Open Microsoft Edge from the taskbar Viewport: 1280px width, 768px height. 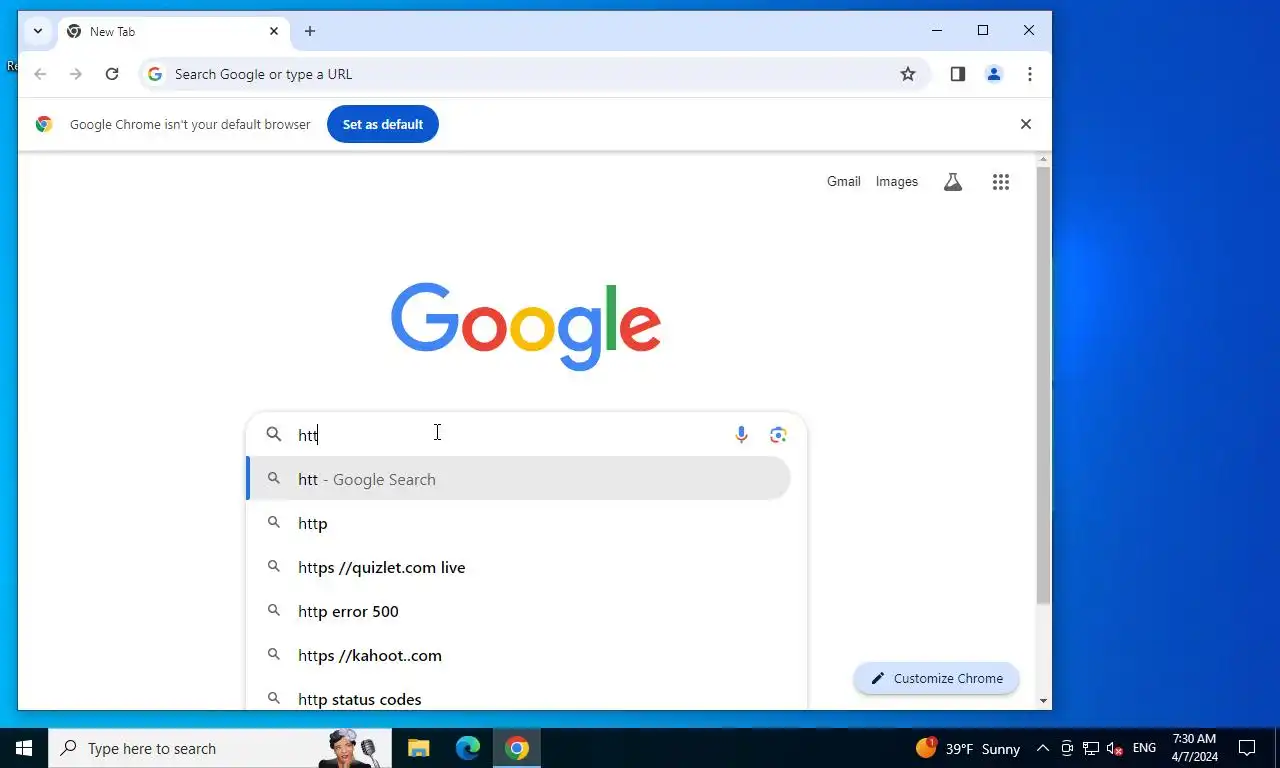pos(467,748)
